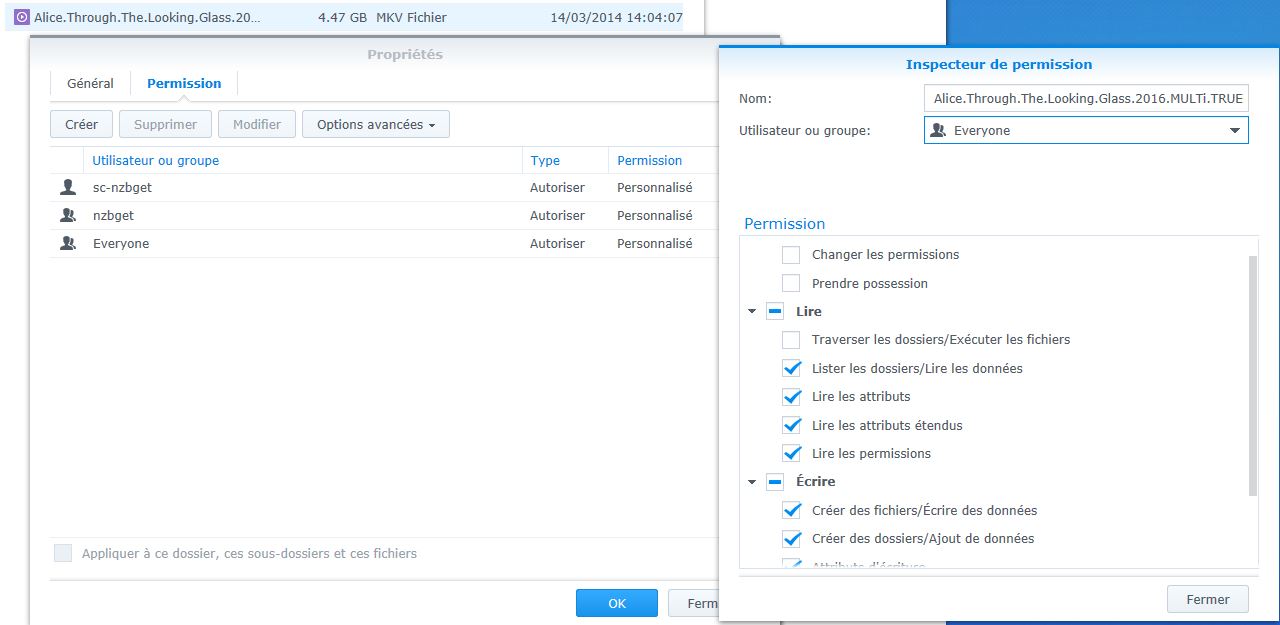Viewport: 1280px width, 625px height.
Task: Sort by the Utilisateur ou groupe column header
Action: pyautogui.click(x=305, y=160)
